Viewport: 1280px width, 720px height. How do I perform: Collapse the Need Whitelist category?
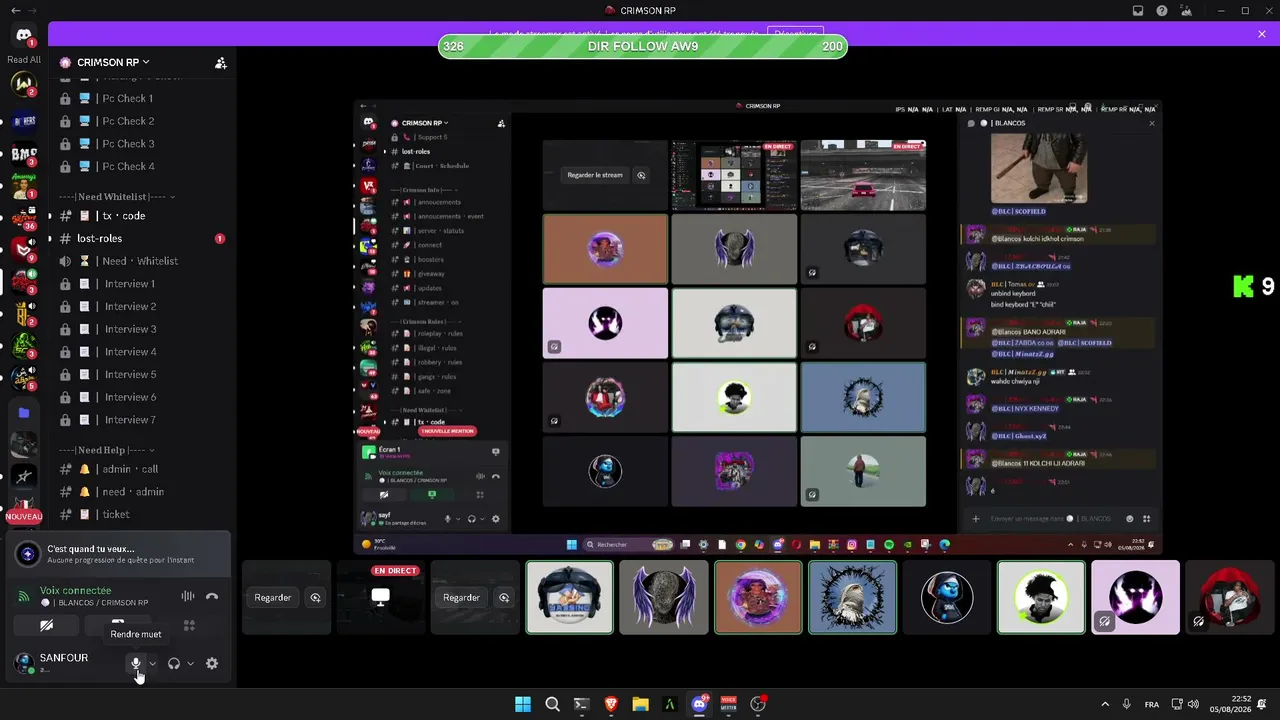click(x=117, y=197)
